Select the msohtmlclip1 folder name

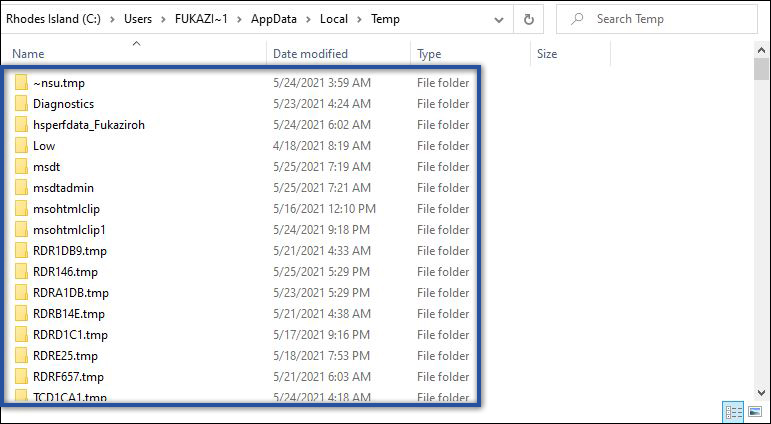click(69, 230)
